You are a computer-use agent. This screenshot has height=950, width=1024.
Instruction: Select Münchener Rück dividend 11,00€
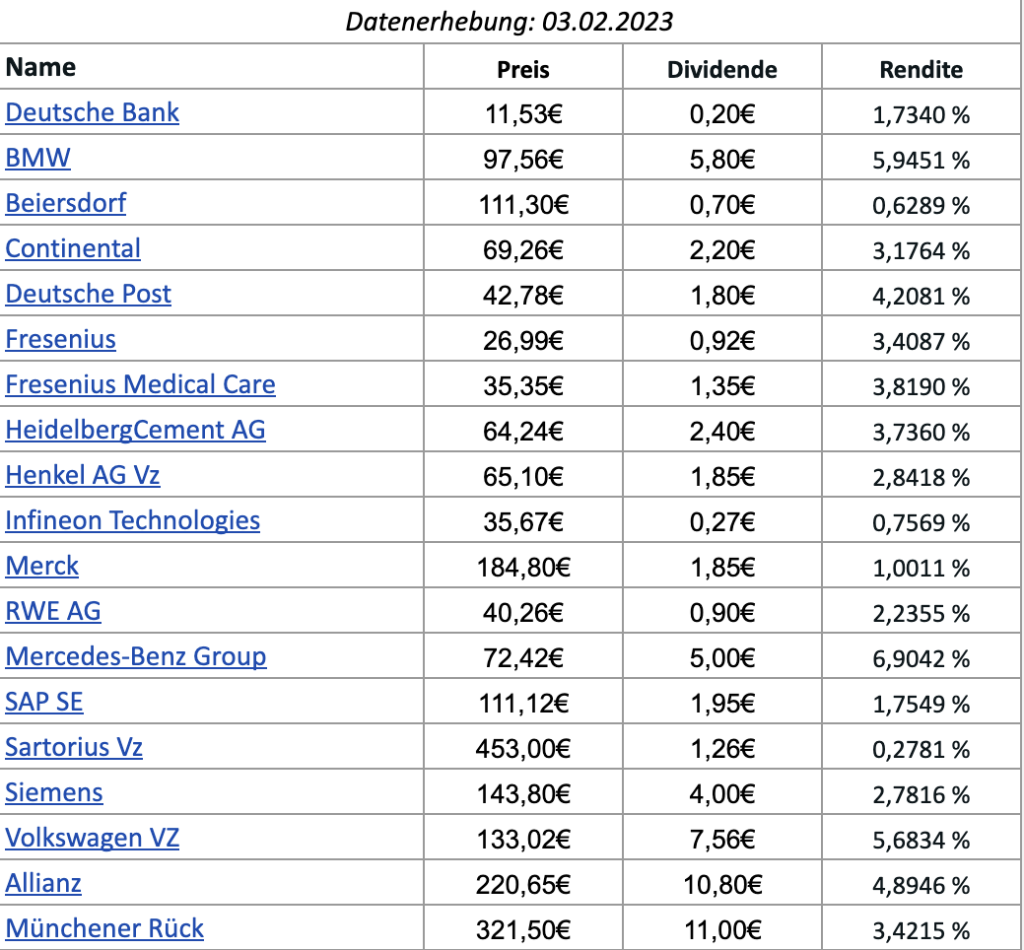pos(722,930)
